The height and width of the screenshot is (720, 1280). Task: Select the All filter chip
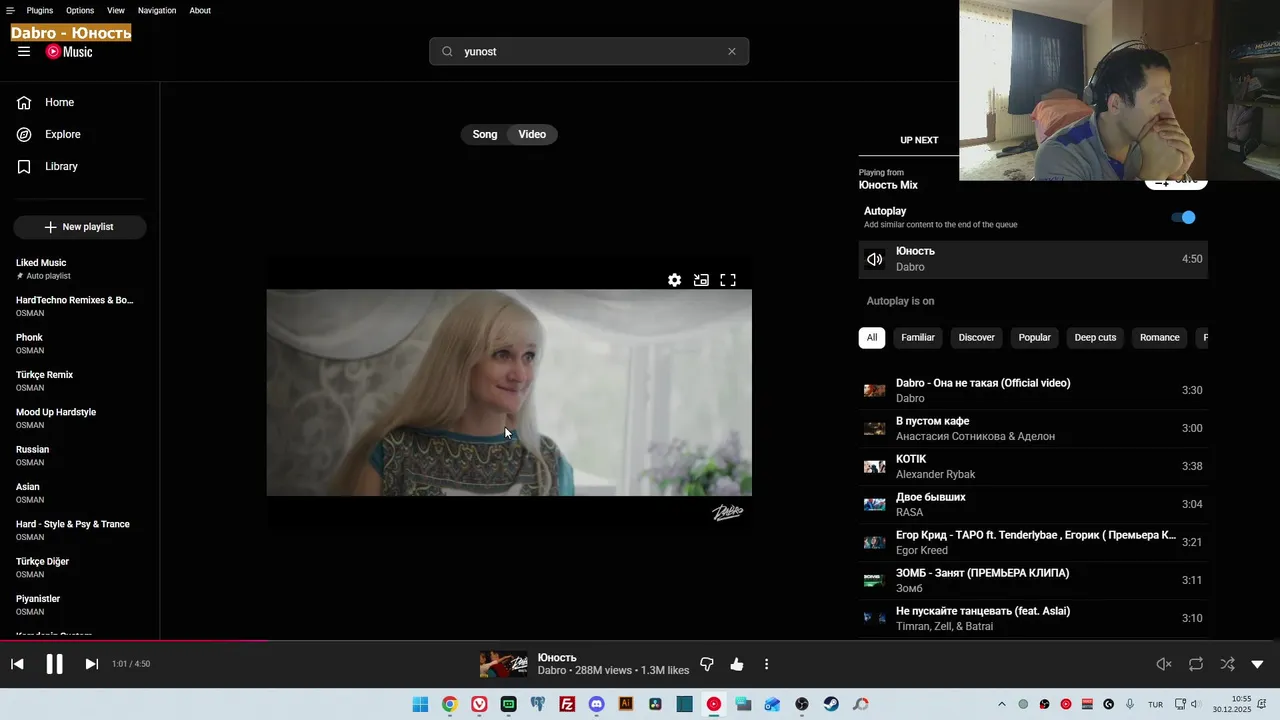pos(872,337)
